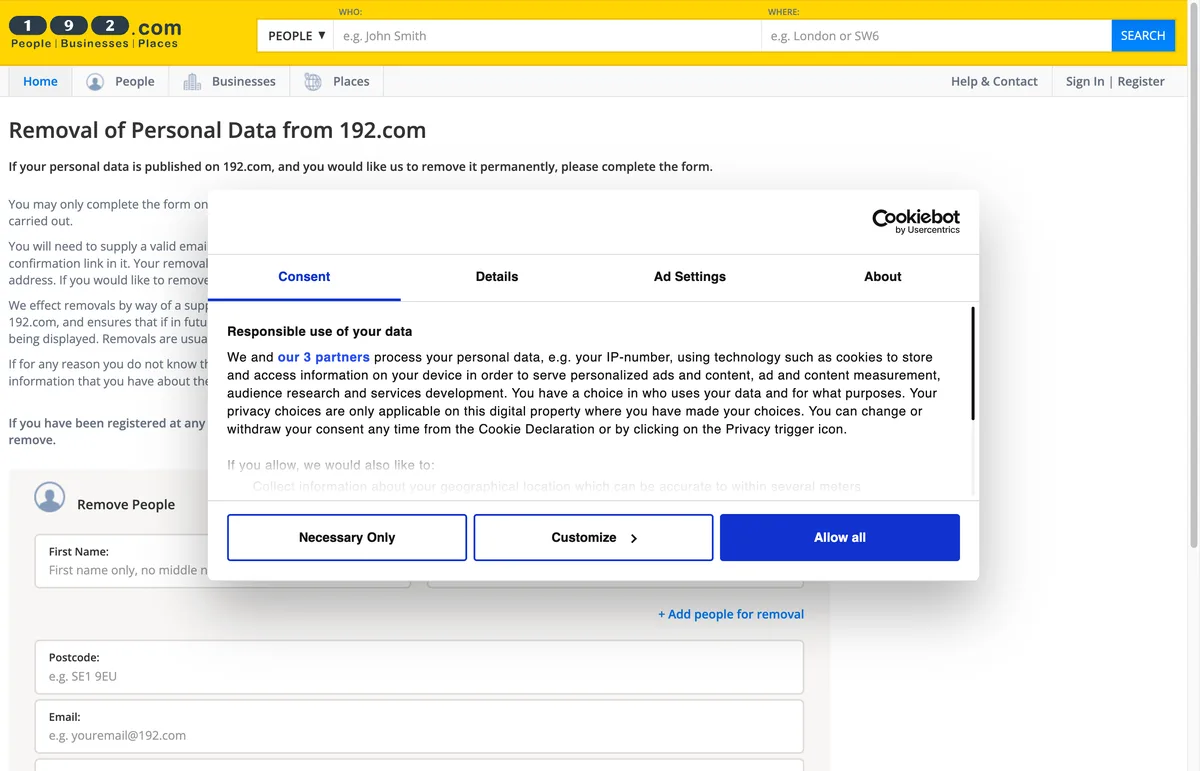Click the Places globe icon
The height and width of the screenshot is (771, 1200).
[313, 82]
